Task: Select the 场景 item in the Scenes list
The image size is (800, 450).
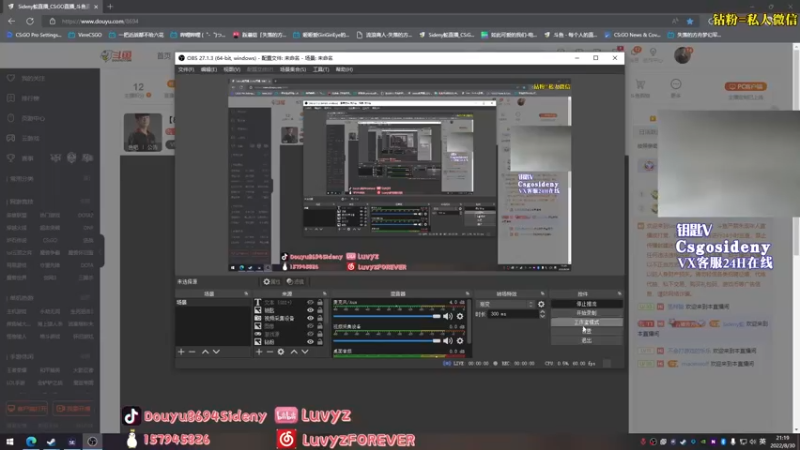Action: coord(213,303)
